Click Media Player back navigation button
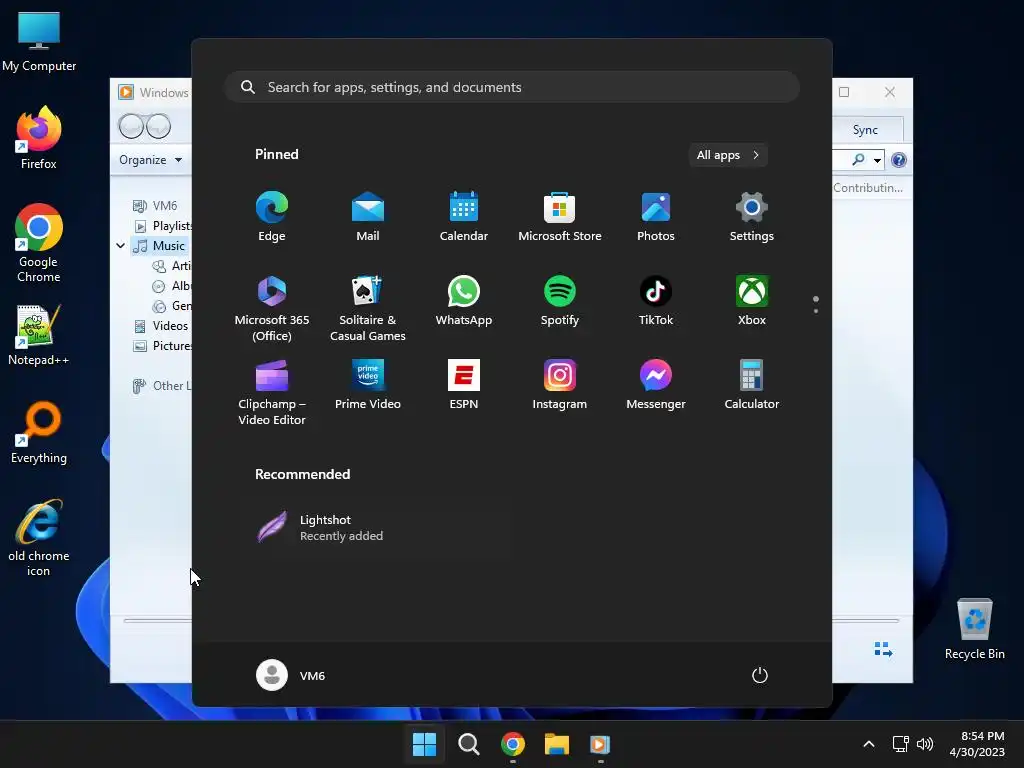1024x768 pixels. click(x=131, y=126)
